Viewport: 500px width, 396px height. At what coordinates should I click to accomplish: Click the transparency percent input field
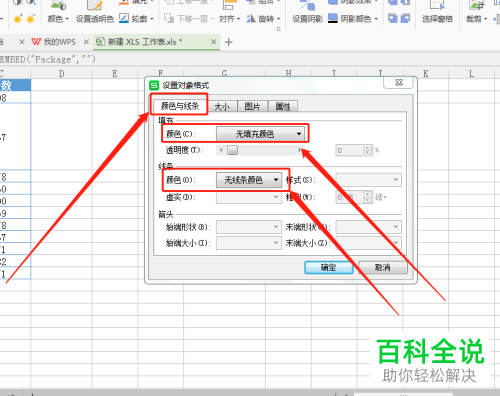point(349,150)
